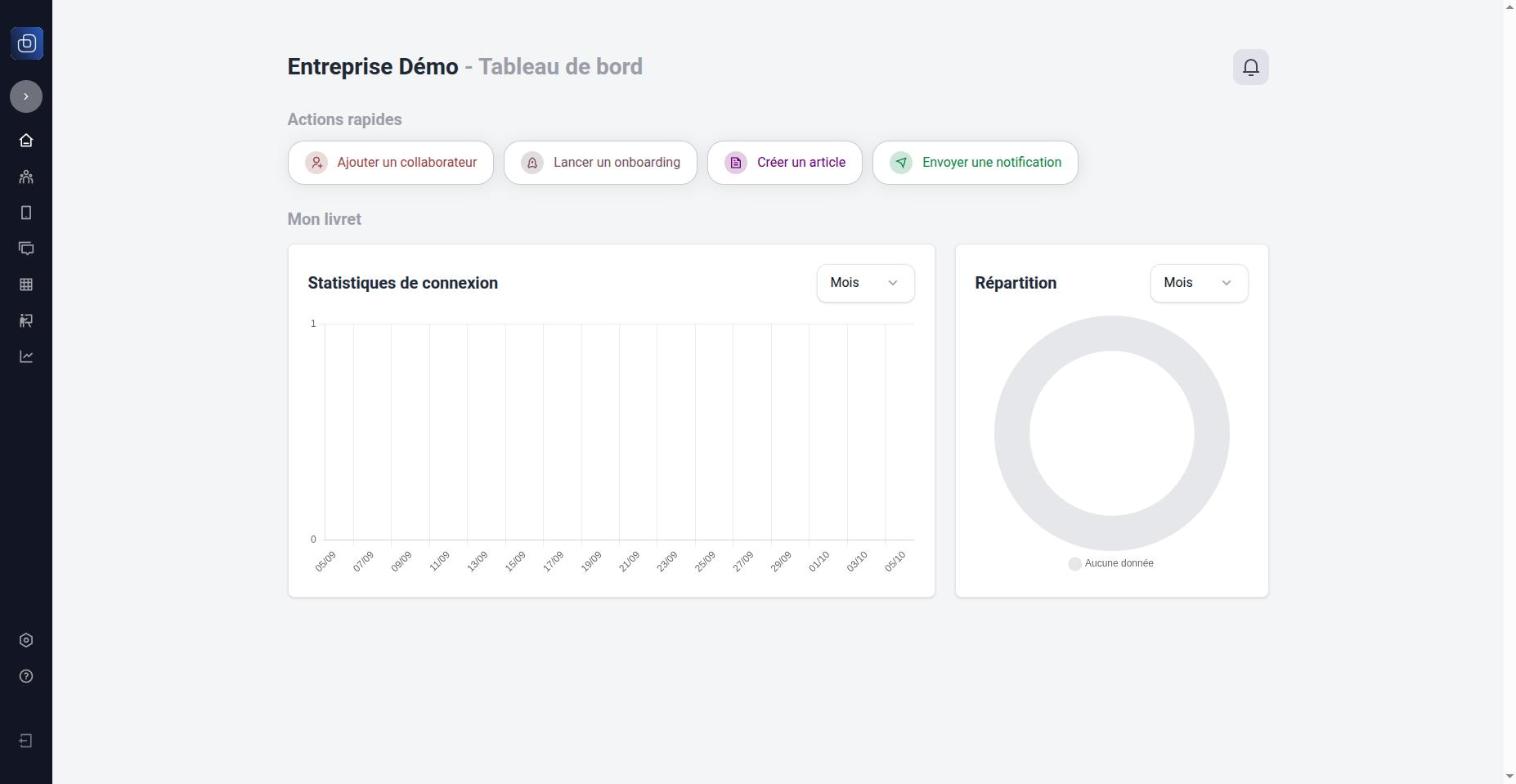
Task: Click the Mon livret section heading
Action: point(324,219)
